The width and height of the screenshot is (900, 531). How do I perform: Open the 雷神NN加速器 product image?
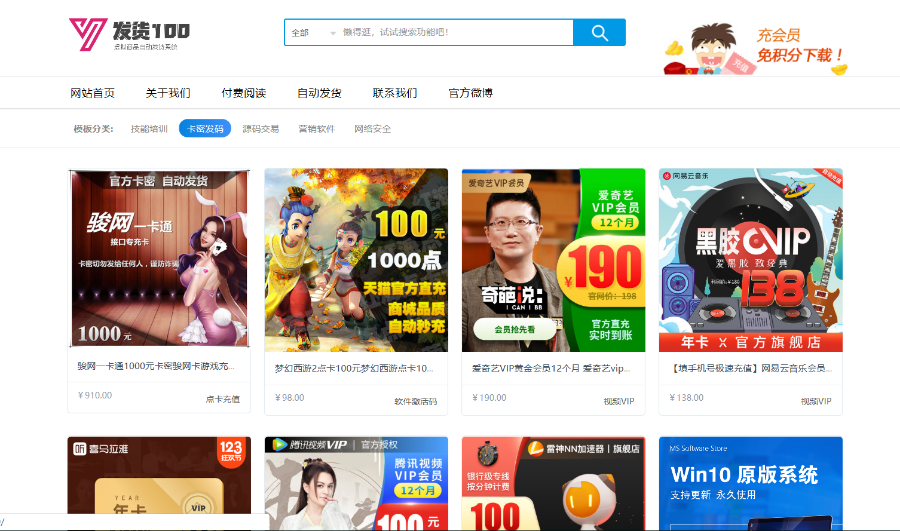[x=553, y=483]
